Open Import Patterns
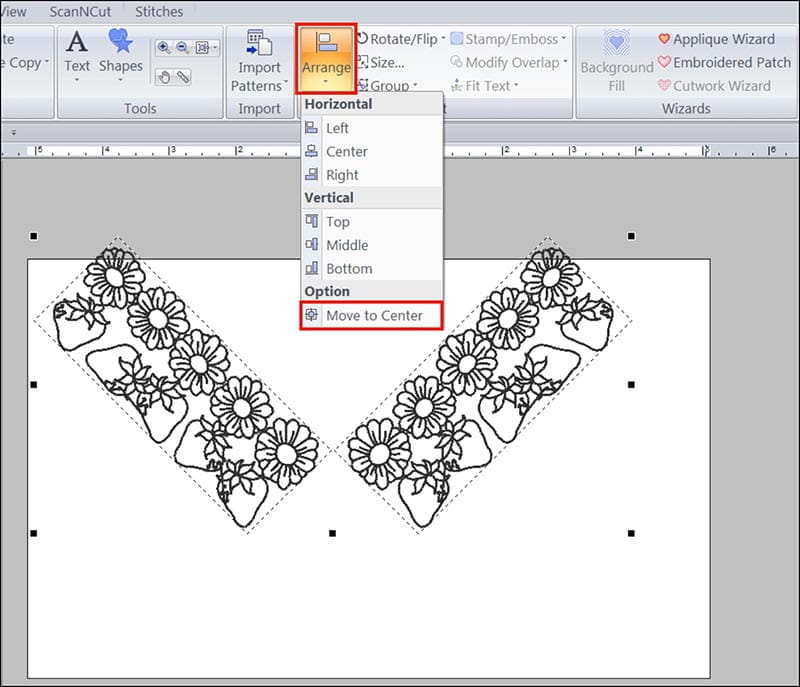The width and height of the screenshot is (800, 687). coord(259,62)
